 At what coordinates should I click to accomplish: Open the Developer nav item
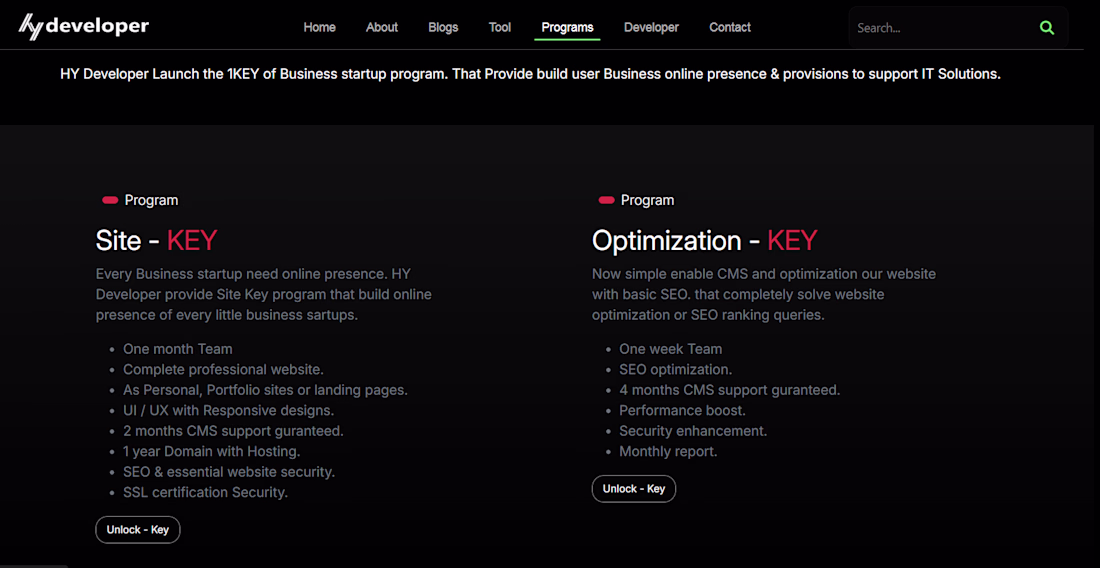point(651,27)
